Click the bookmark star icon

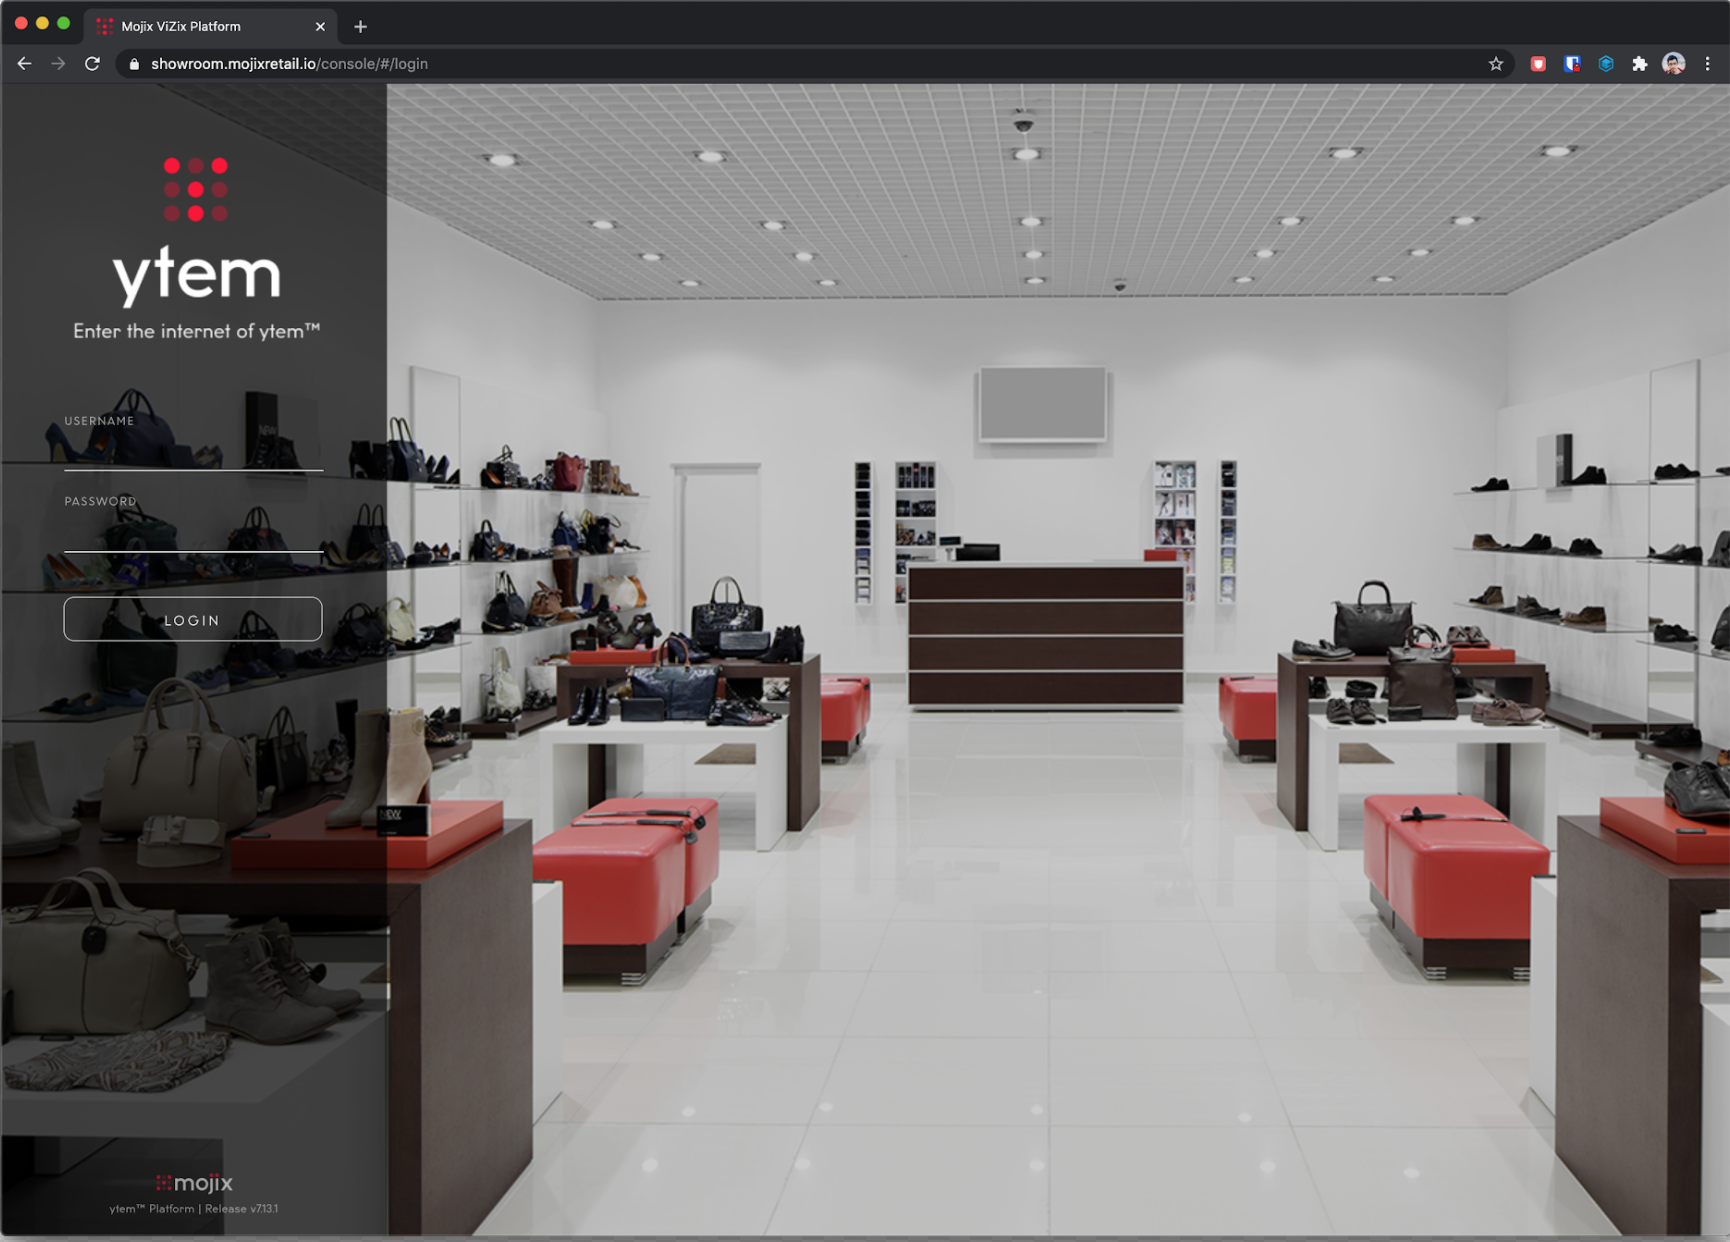(1497, 63)
